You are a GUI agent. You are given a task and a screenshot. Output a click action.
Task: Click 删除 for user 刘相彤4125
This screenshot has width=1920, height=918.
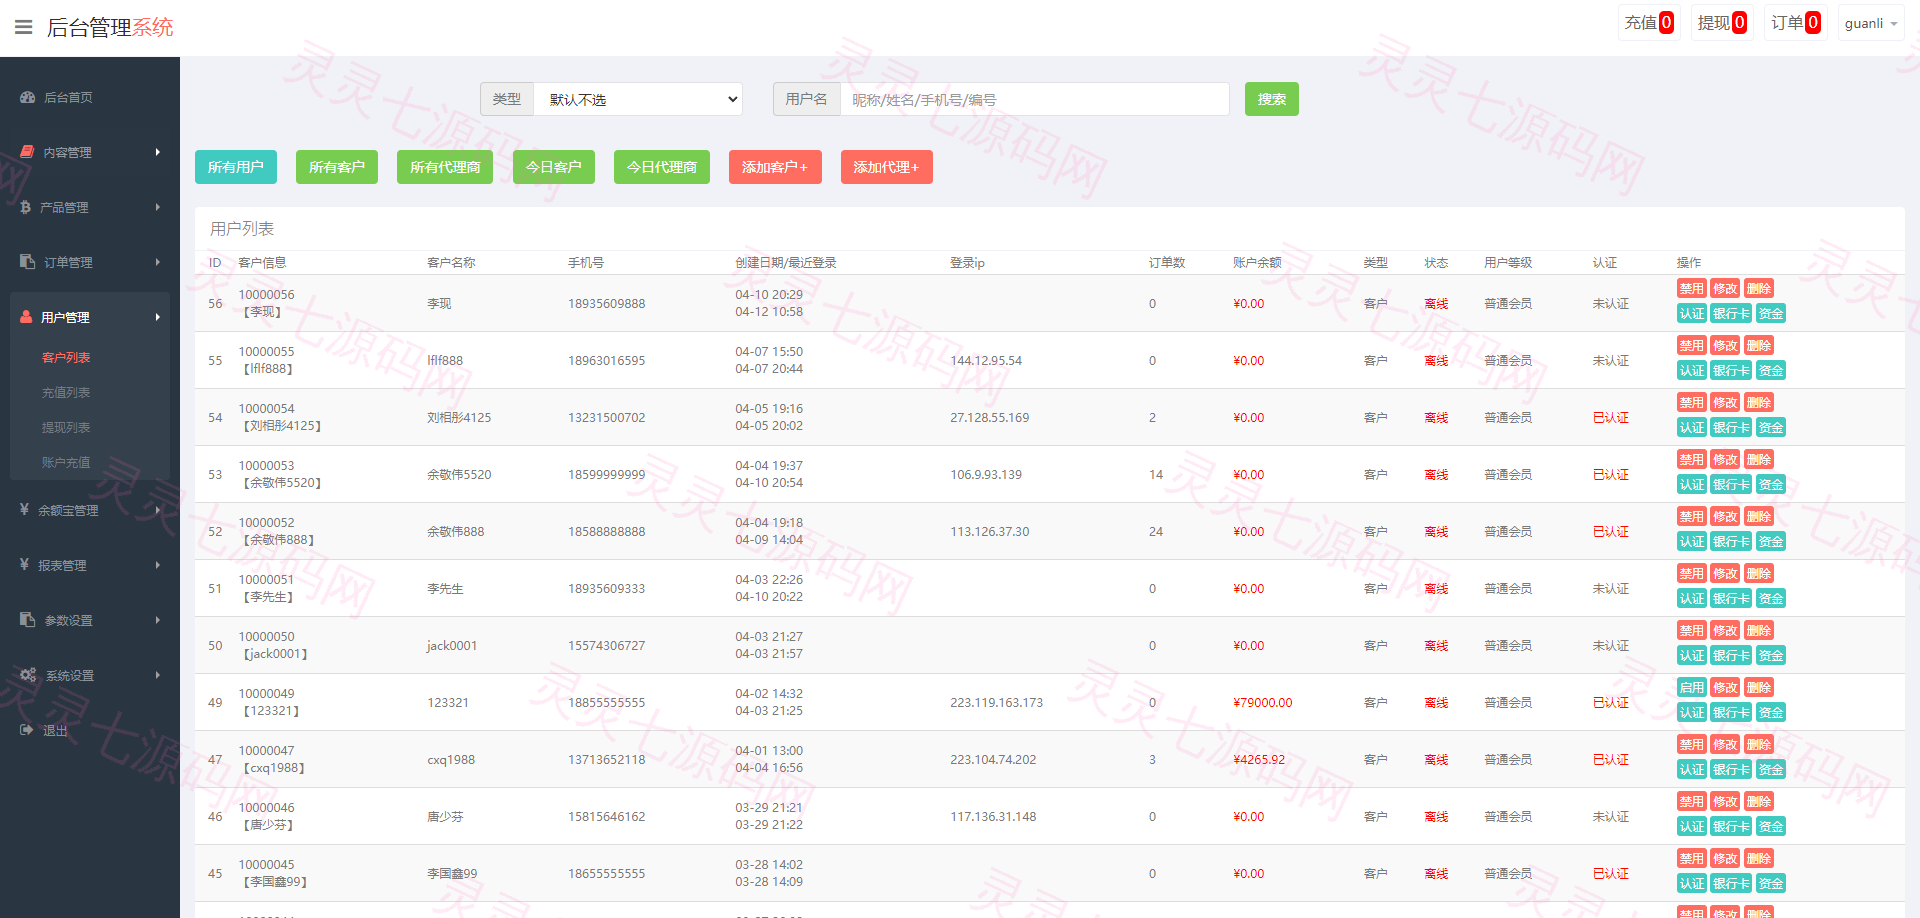coord(1759,402)
